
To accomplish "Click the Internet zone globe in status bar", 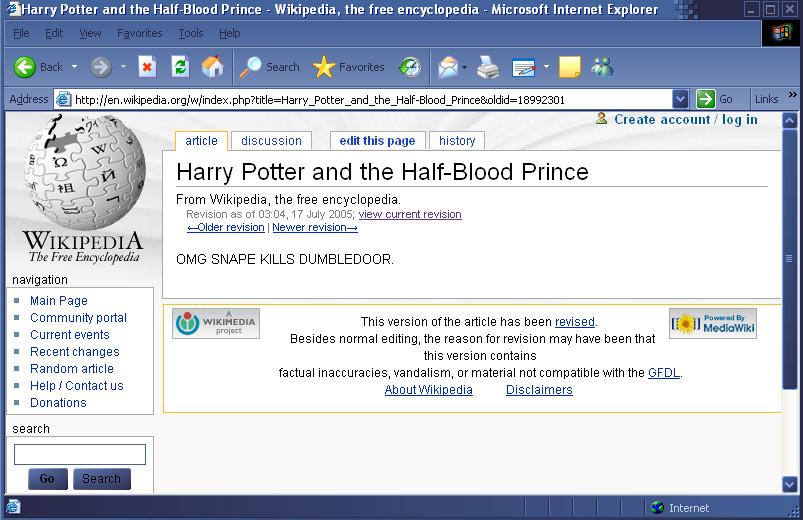I will pos(658,508).
